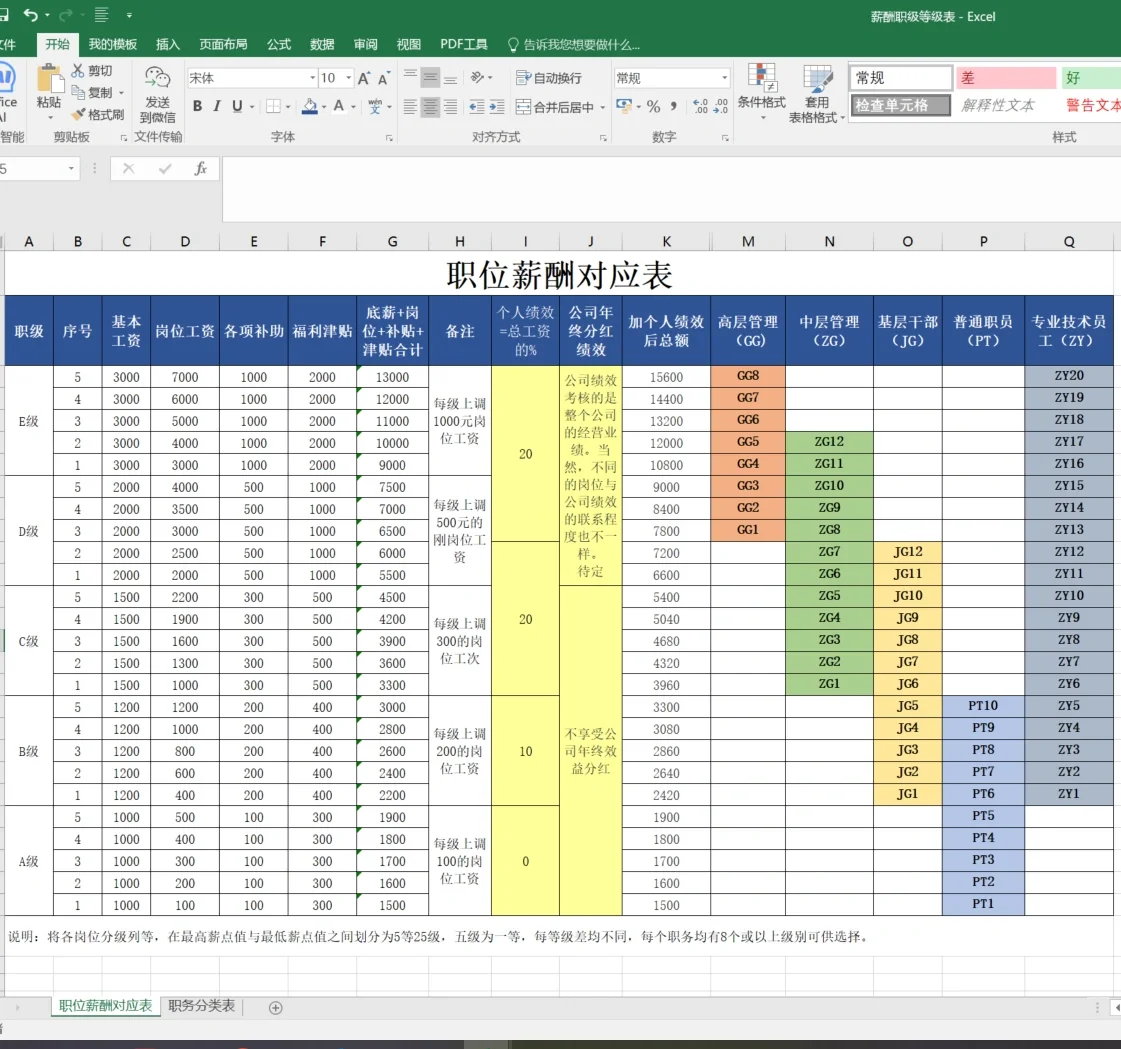Apply percent style (%)

point(653,107)
